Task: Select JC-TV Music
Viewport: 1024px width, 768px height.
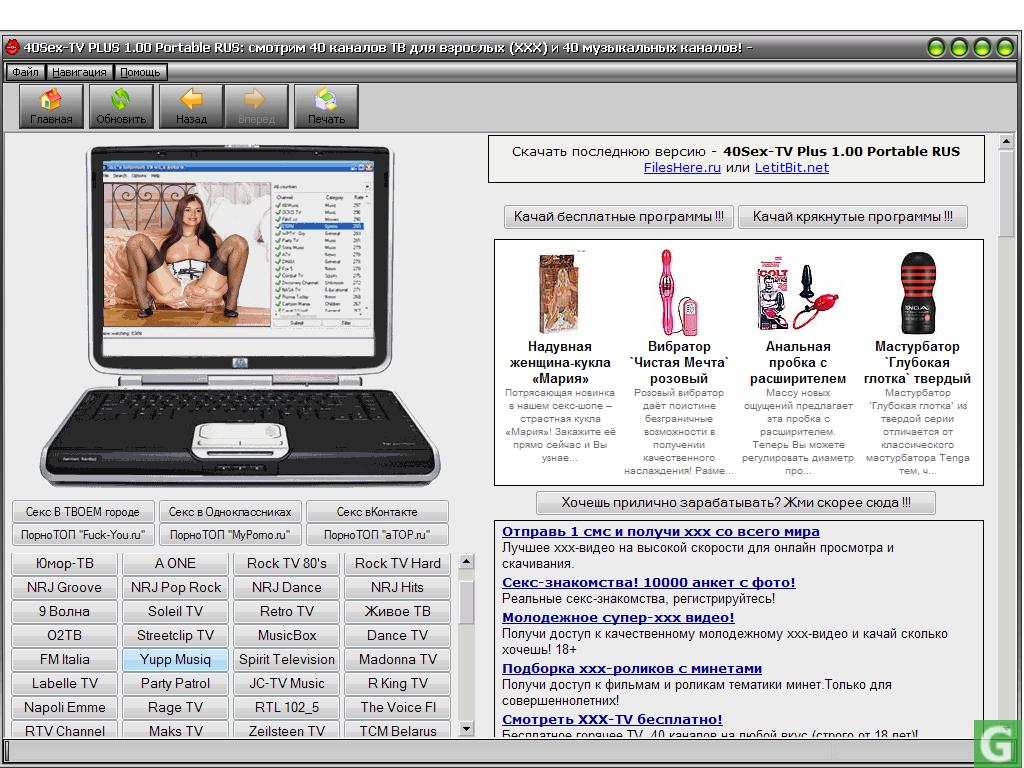Action: coord(287,684)
